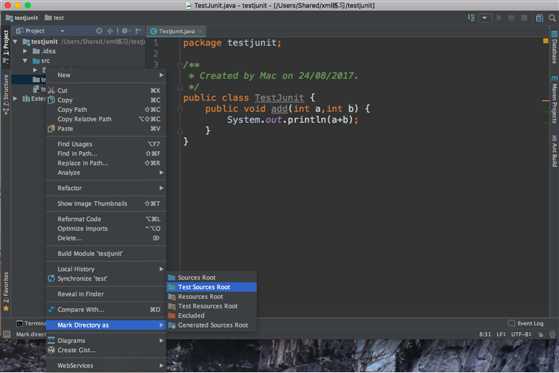Choose Optimize Imports from the context menu

pyautogui.click(x=107, y=229)
